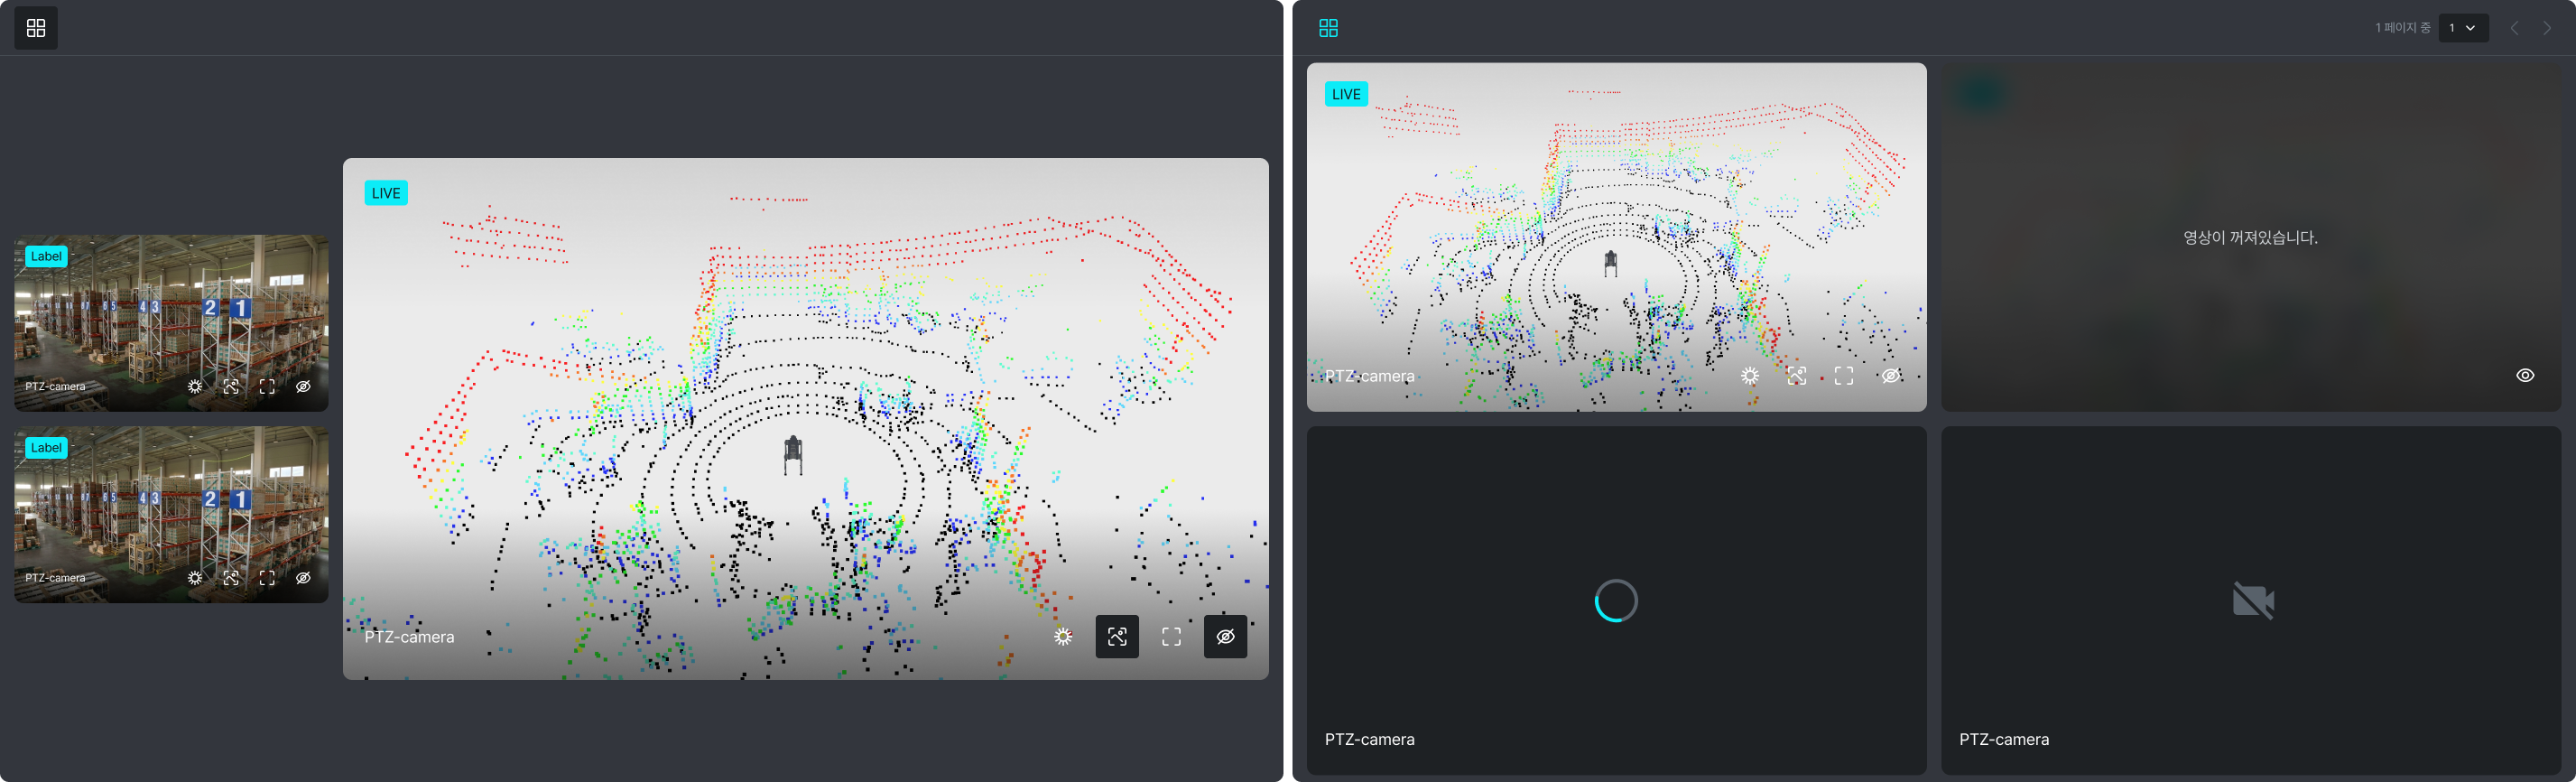This screenshot has width=2576, height=782.
Task: Open the page number dropdown showing 1
Action: pyautogui.click(x=2462, y=28)
